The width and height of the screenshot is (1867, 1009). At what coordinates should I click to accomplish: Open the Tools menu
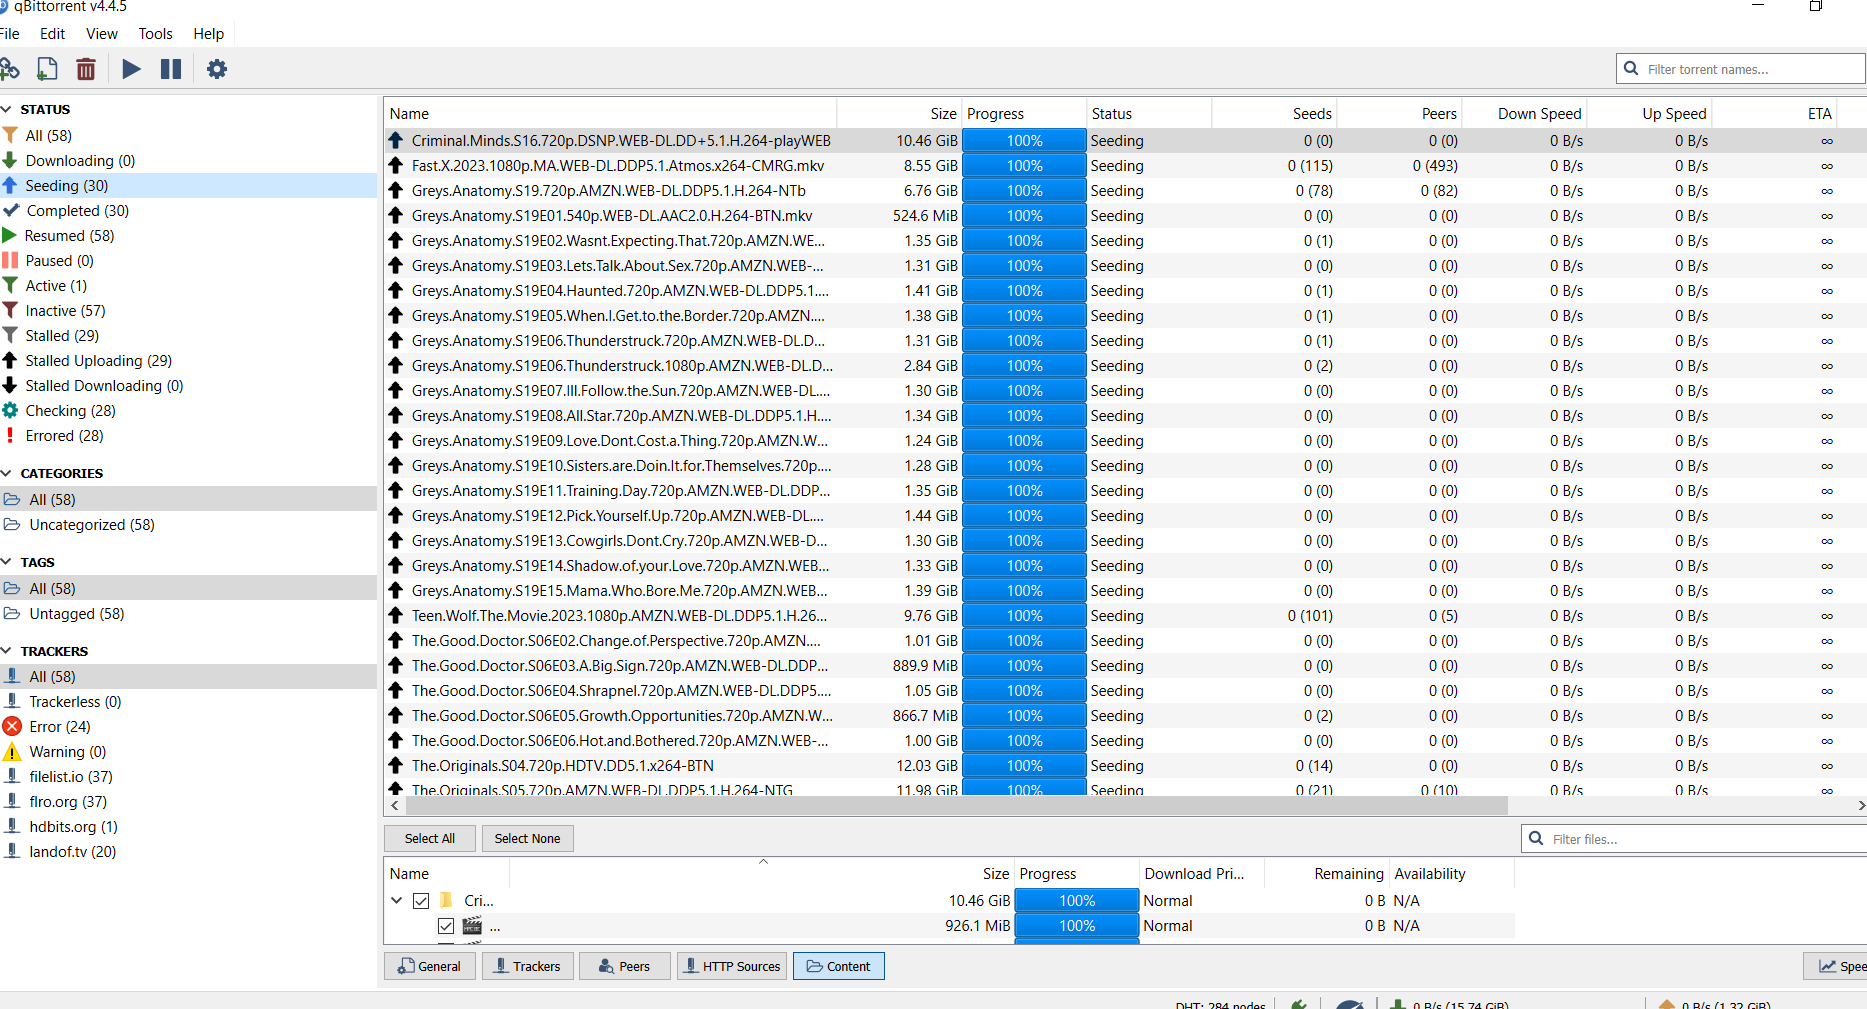[155, 34]
